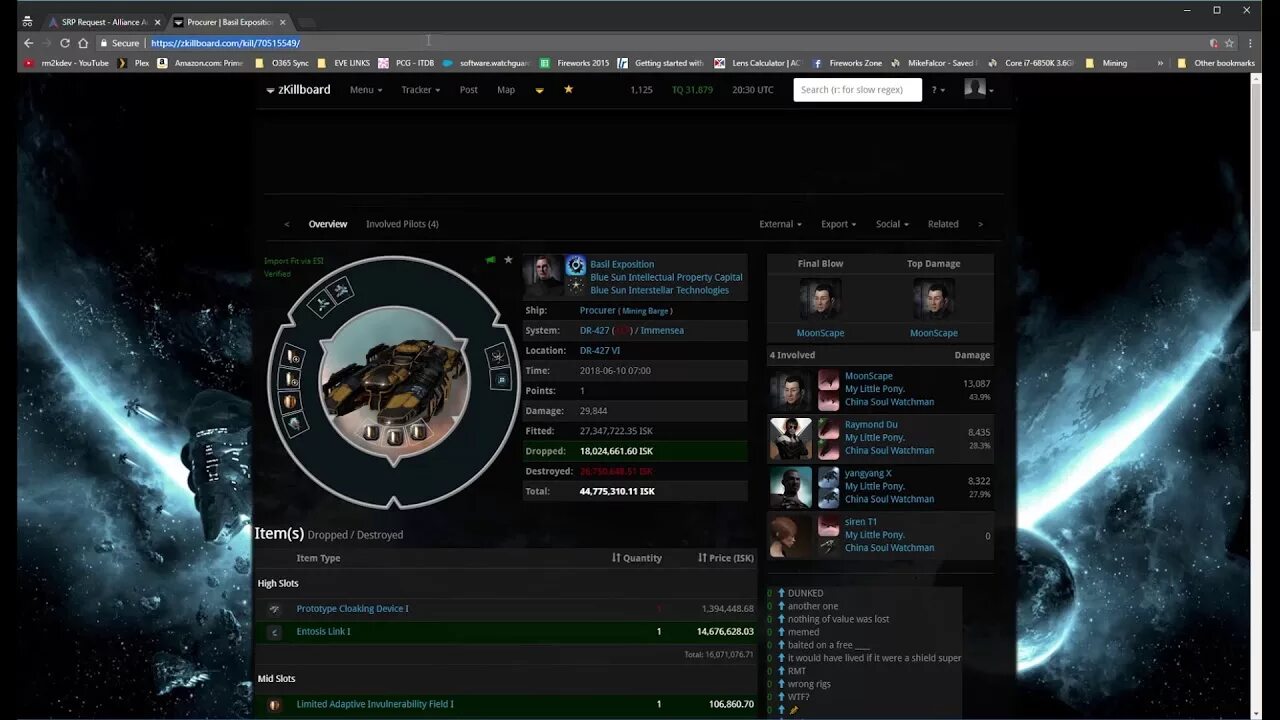Open the Mining Barge group link
Image resolution: width=1280 pixels, height=720 pixels.
646,312
